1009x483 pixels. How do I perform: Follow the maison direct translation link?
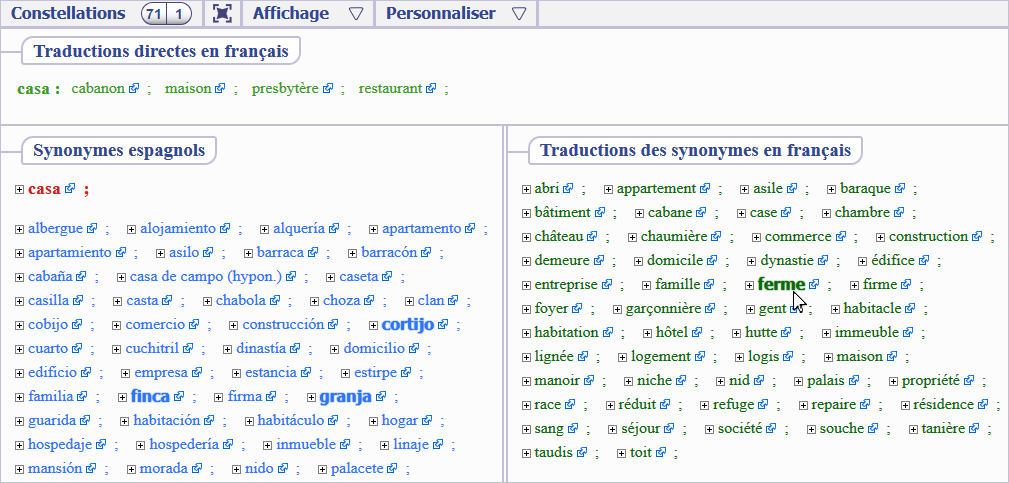[x=188, y=89]
